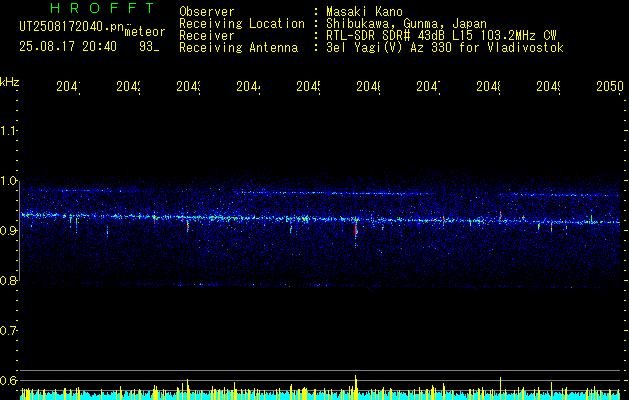Image resolution: width=629 pixels, height=400 pixels.
Task: Click the 1.1 frequency axis label
Action: click(9, 131)
